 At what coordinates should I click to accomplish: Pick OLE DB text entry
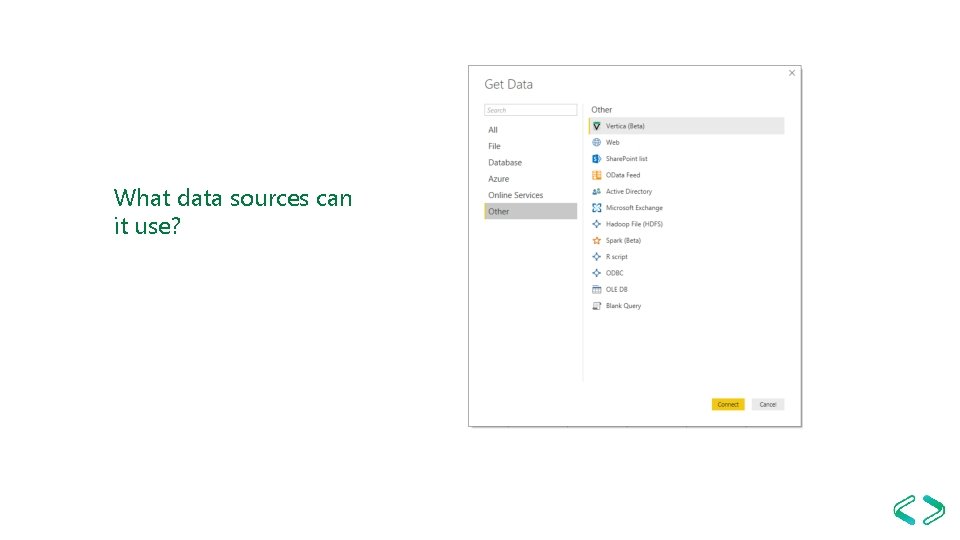click(617, 290)
